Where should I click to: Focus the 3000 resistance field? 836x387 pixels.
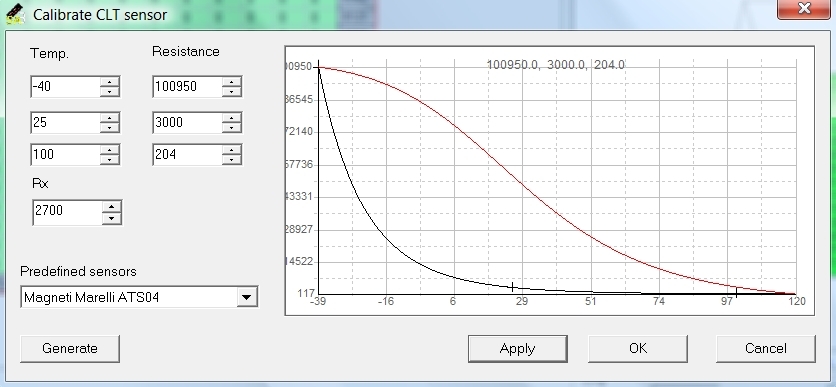187,123
